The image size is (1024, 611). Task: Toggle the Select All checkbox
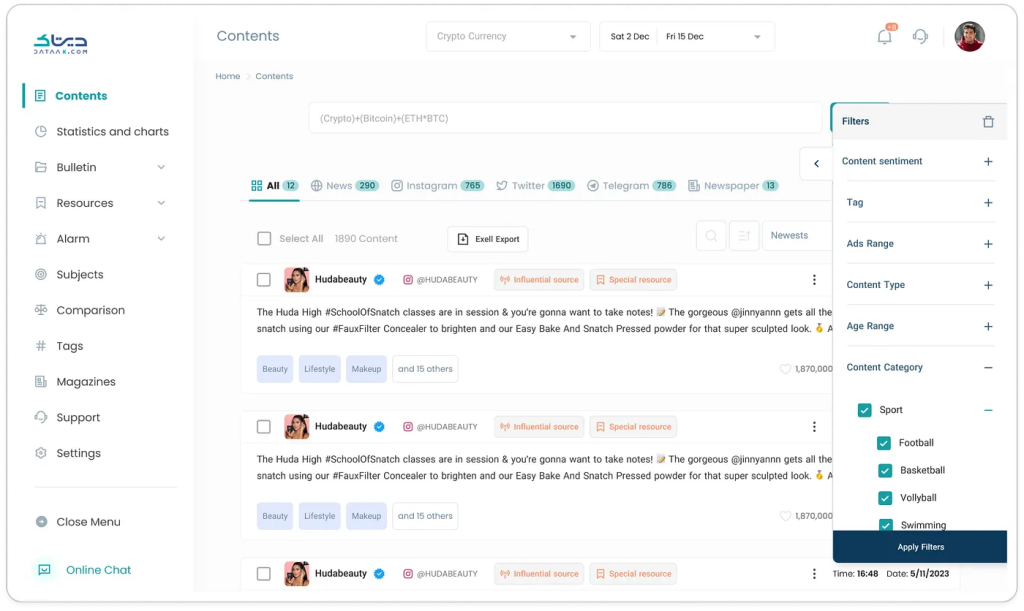tap(264, 239)
